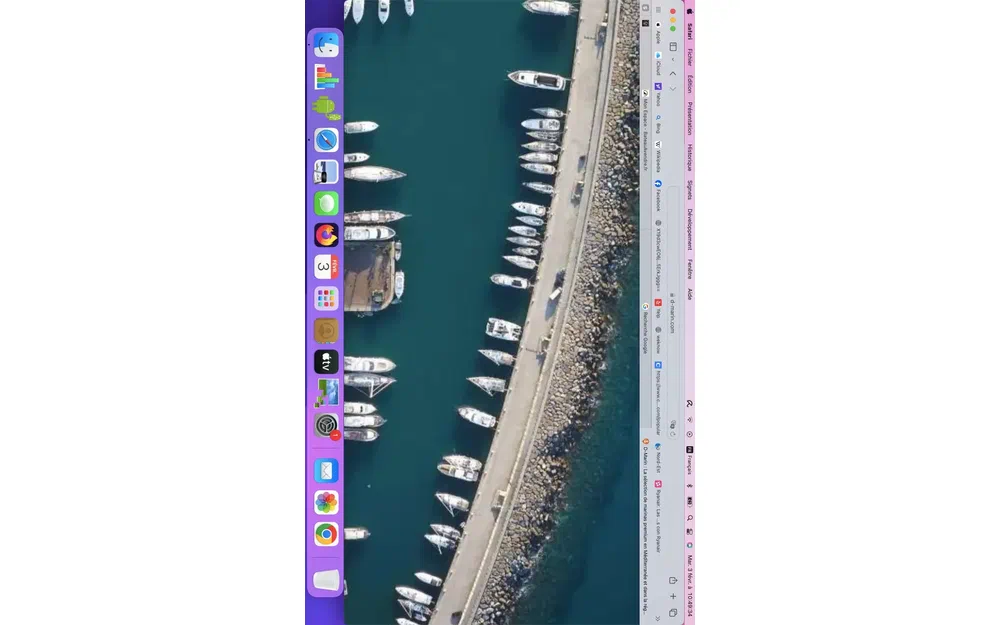Open a new Safari tab with plus

[673, 596]
